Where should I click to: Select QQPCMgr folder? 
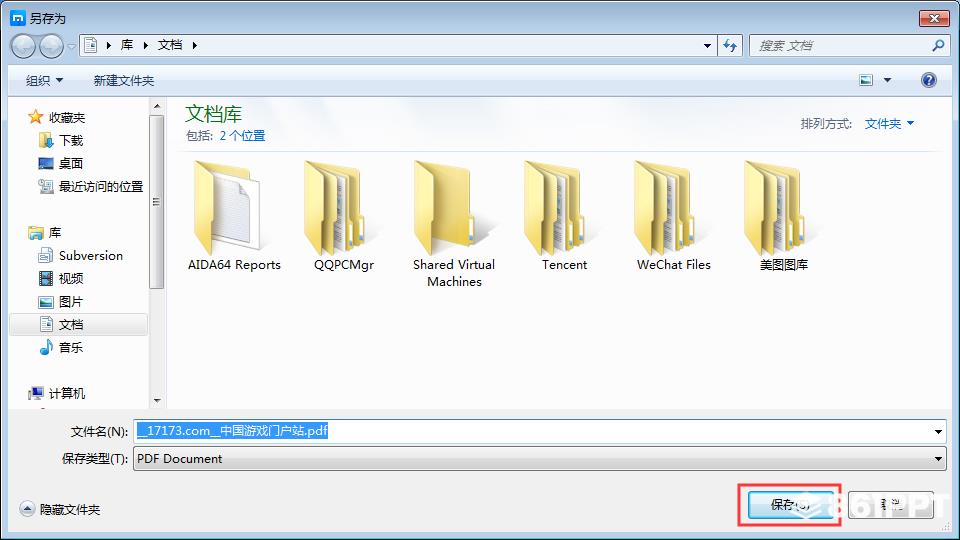[343, 216]
